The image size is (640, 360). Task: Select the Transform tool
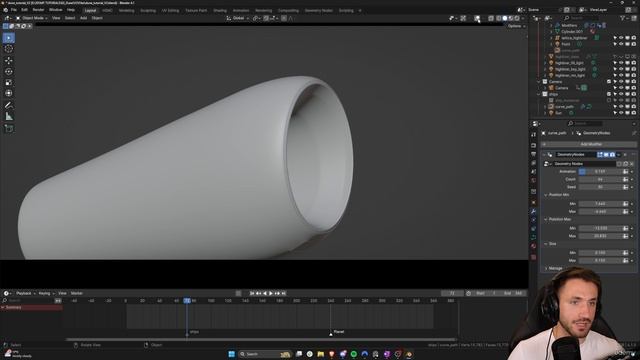click(9, 93)
